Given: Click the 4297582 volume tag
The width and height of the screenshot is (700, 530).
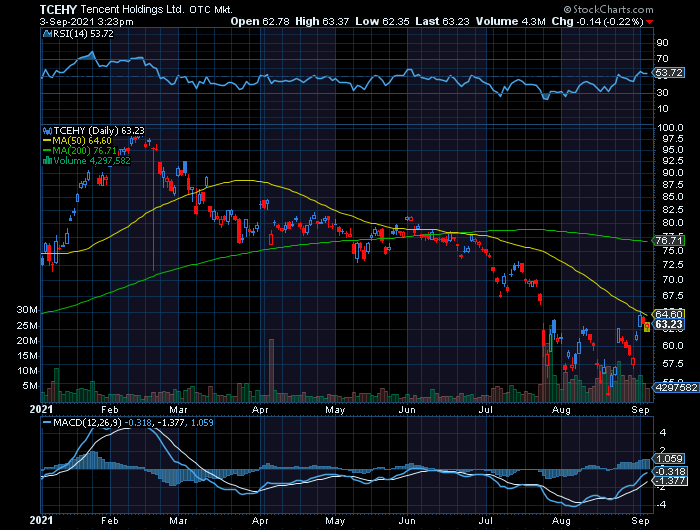Looking at the screenshot, I should coord(676,387).
